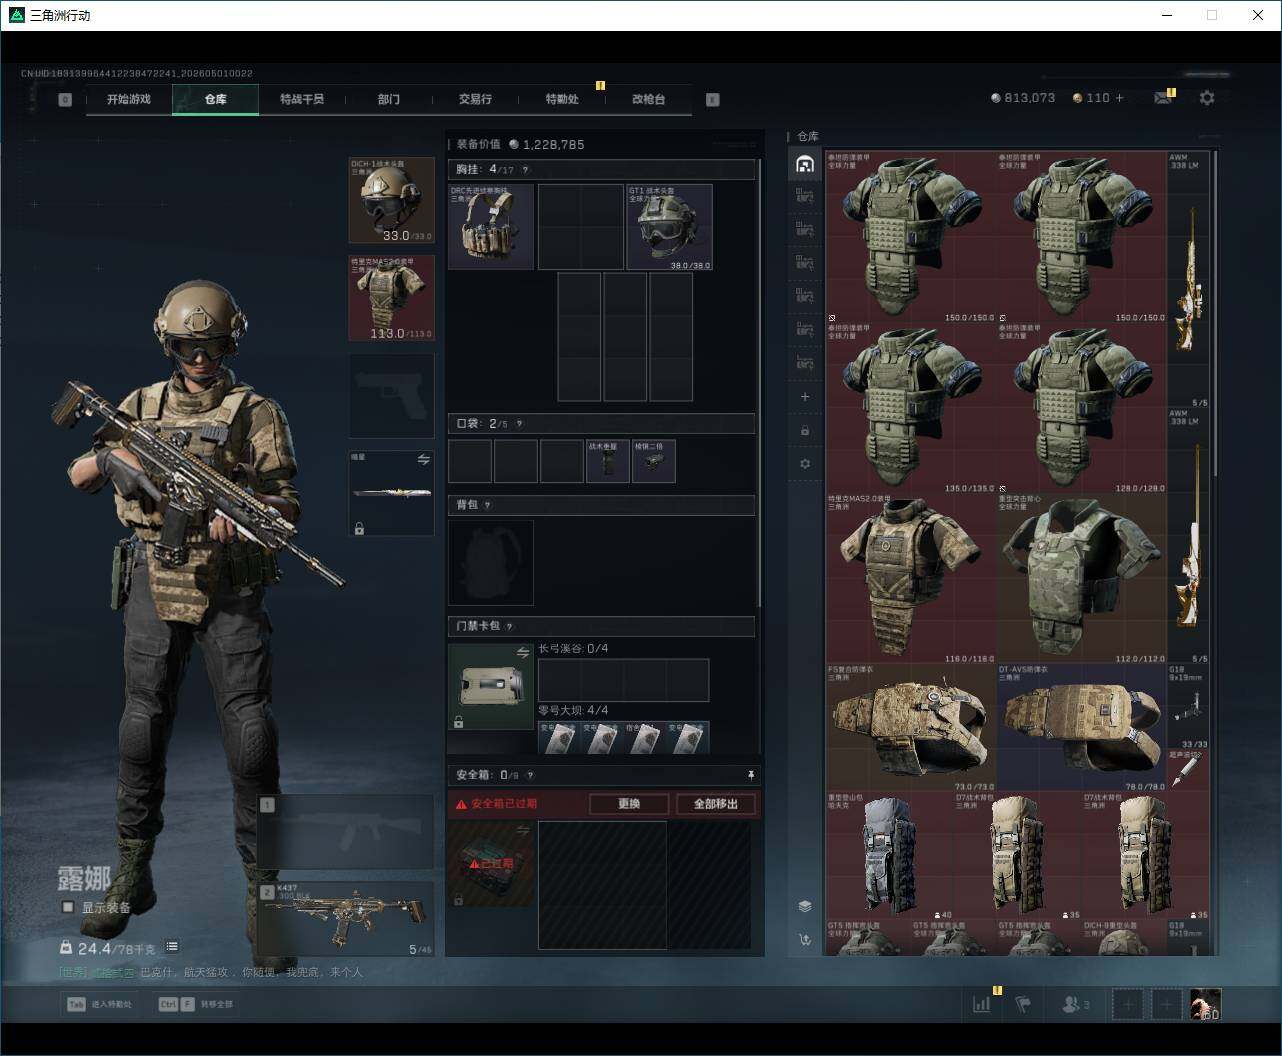Select the equipped armor slot showing 113.0
This screenshot has width=1282, height=1056.
pyautogui.click(x=391, y=298)
